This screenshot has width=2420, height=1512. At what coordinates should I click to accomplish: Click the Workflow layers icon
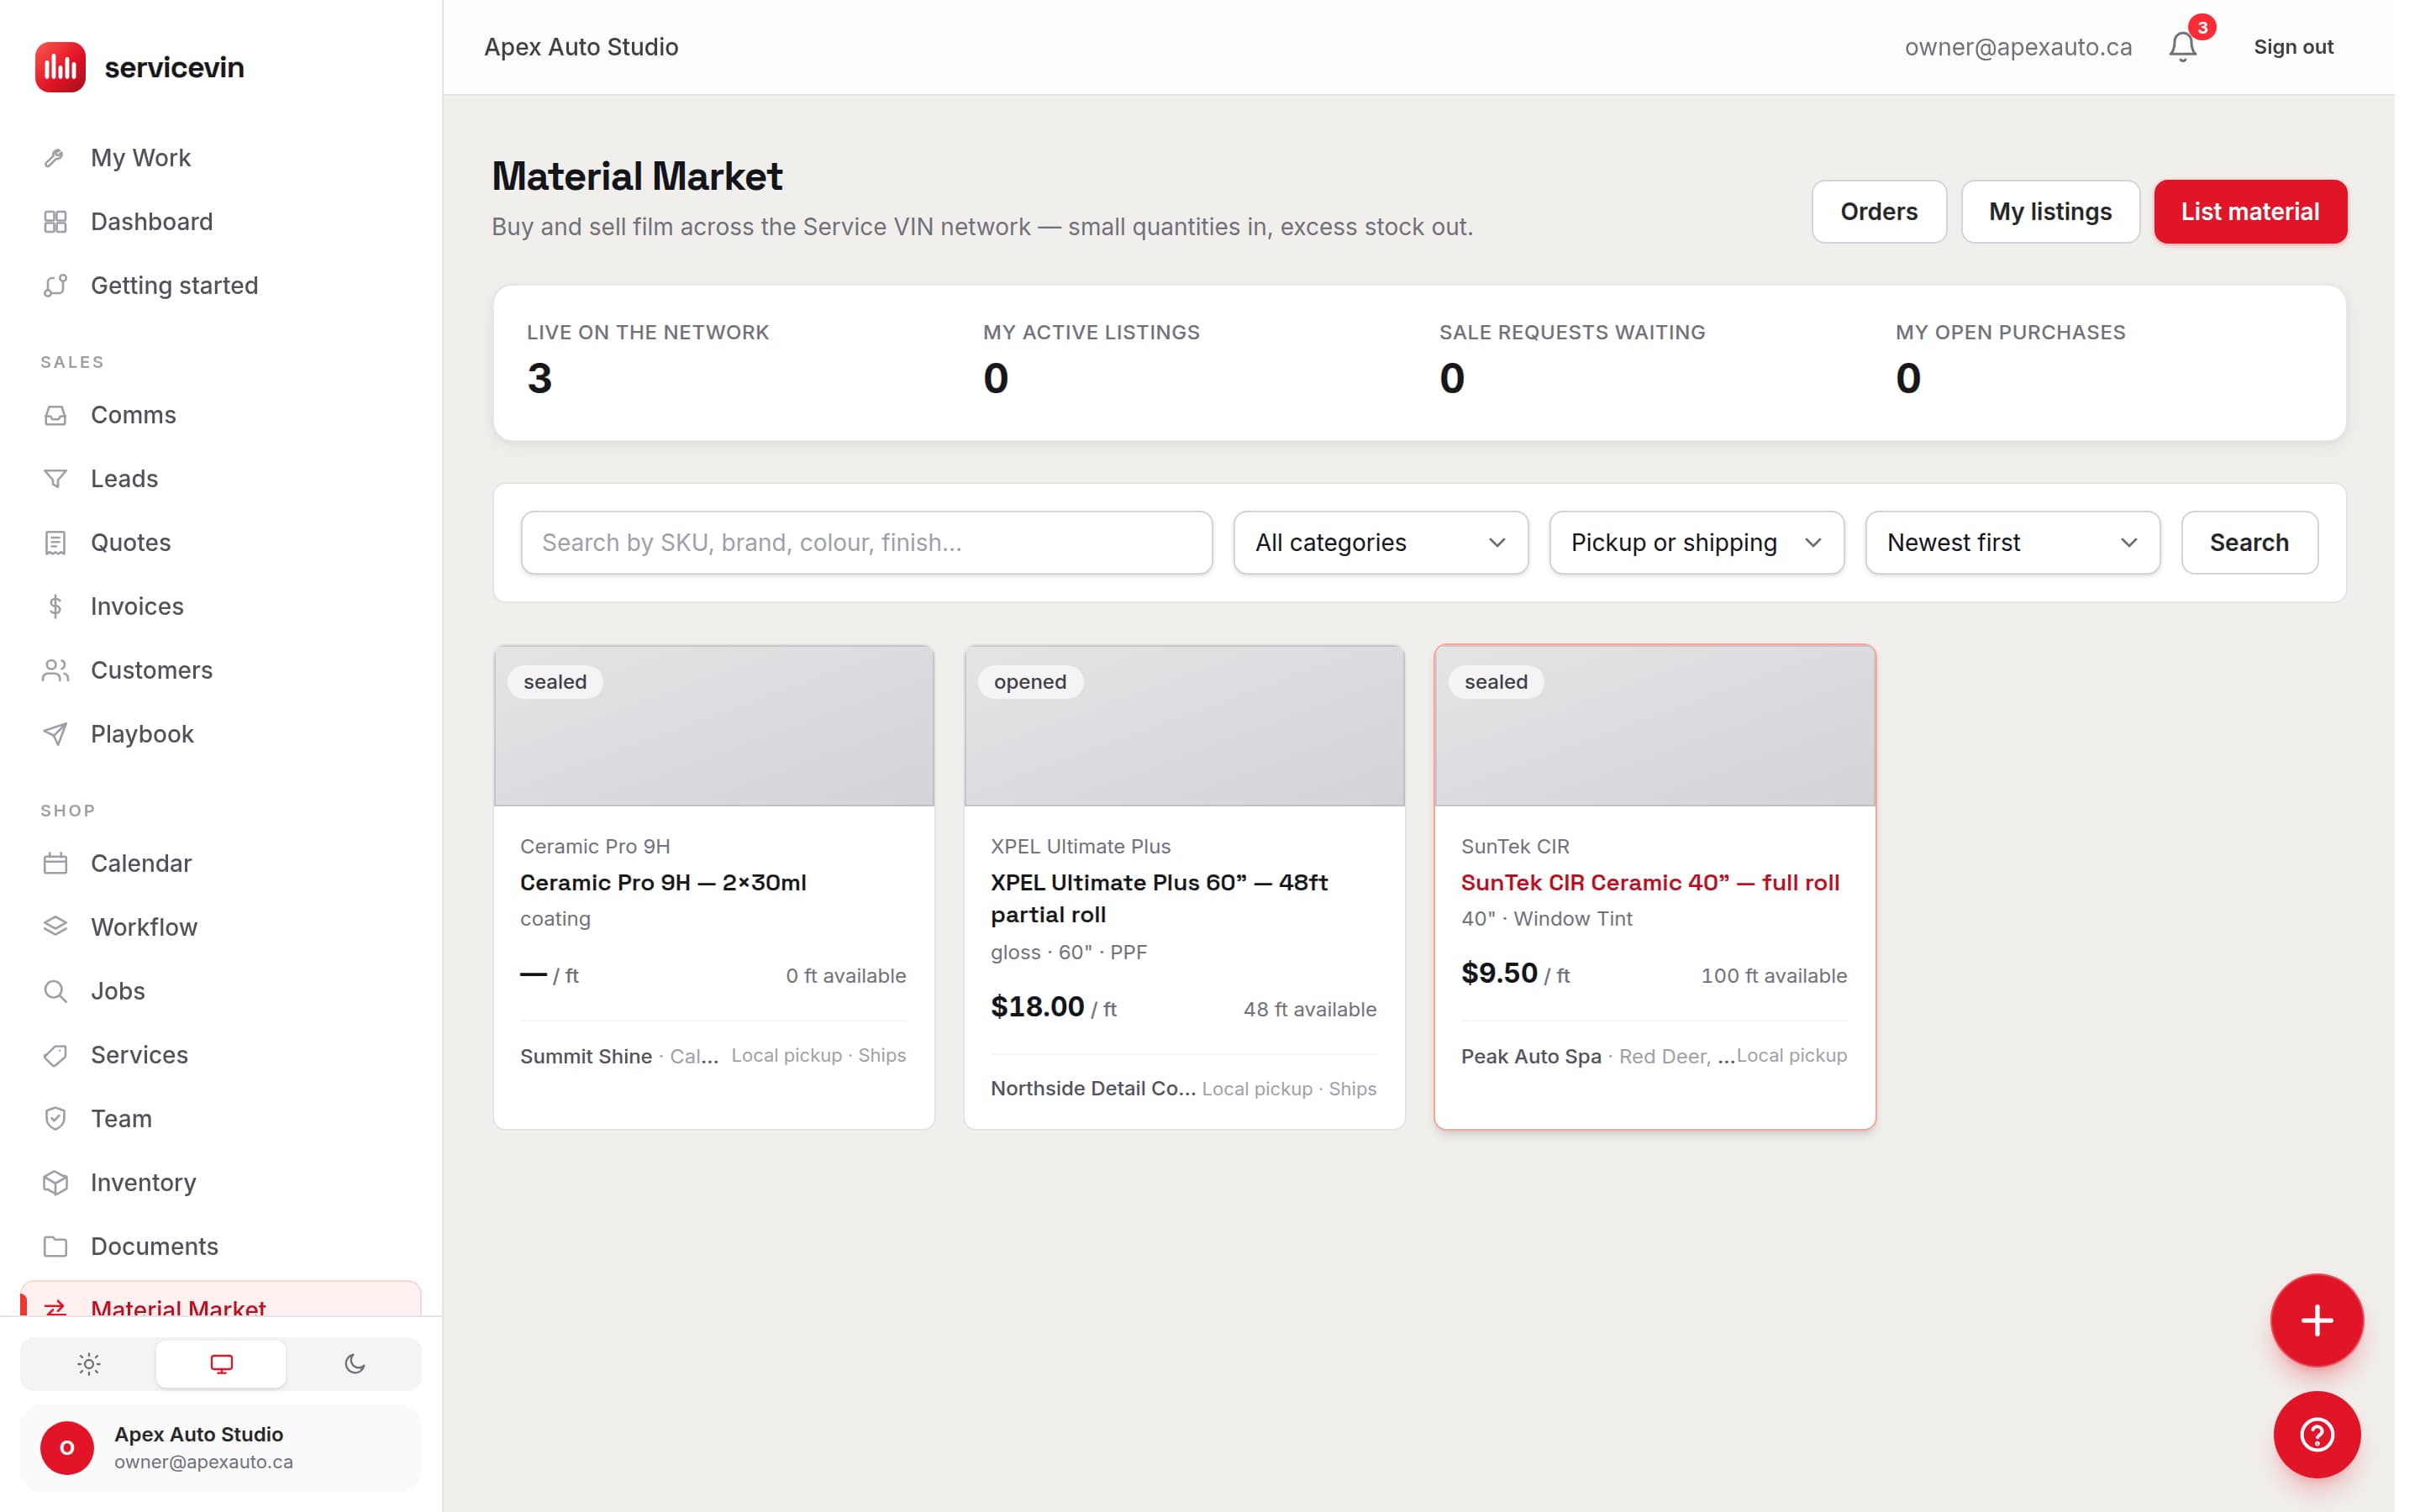click(55, 927)
